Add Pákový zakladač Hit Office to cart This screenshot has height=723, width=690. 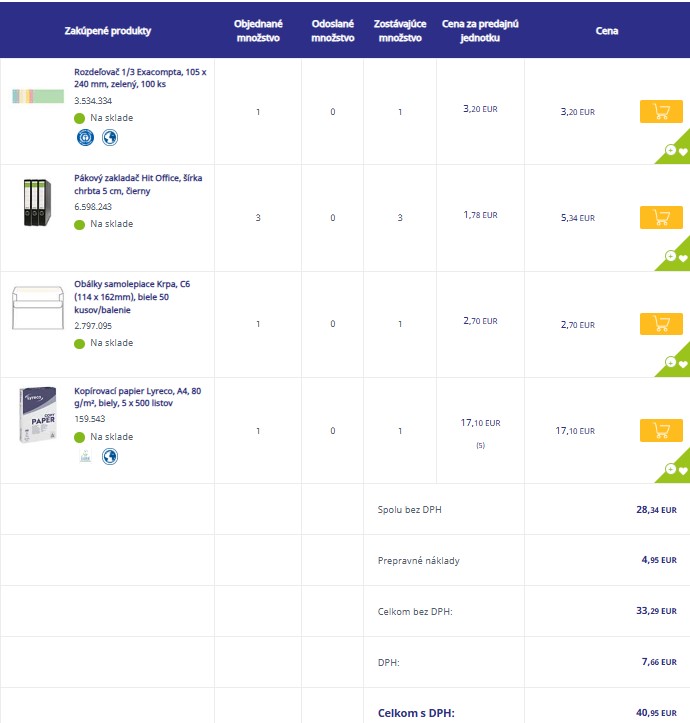tap(661, 217)
